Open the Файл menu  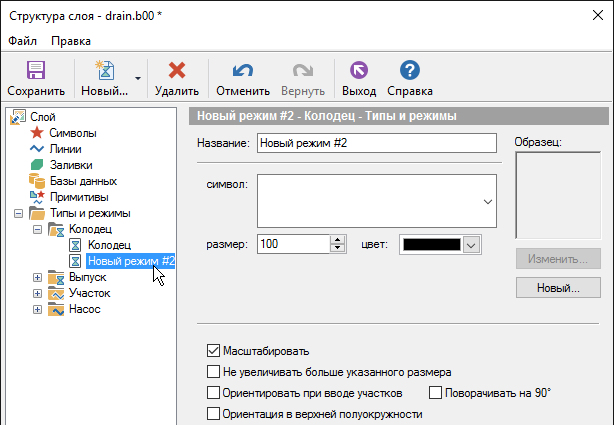pos(23,41)
